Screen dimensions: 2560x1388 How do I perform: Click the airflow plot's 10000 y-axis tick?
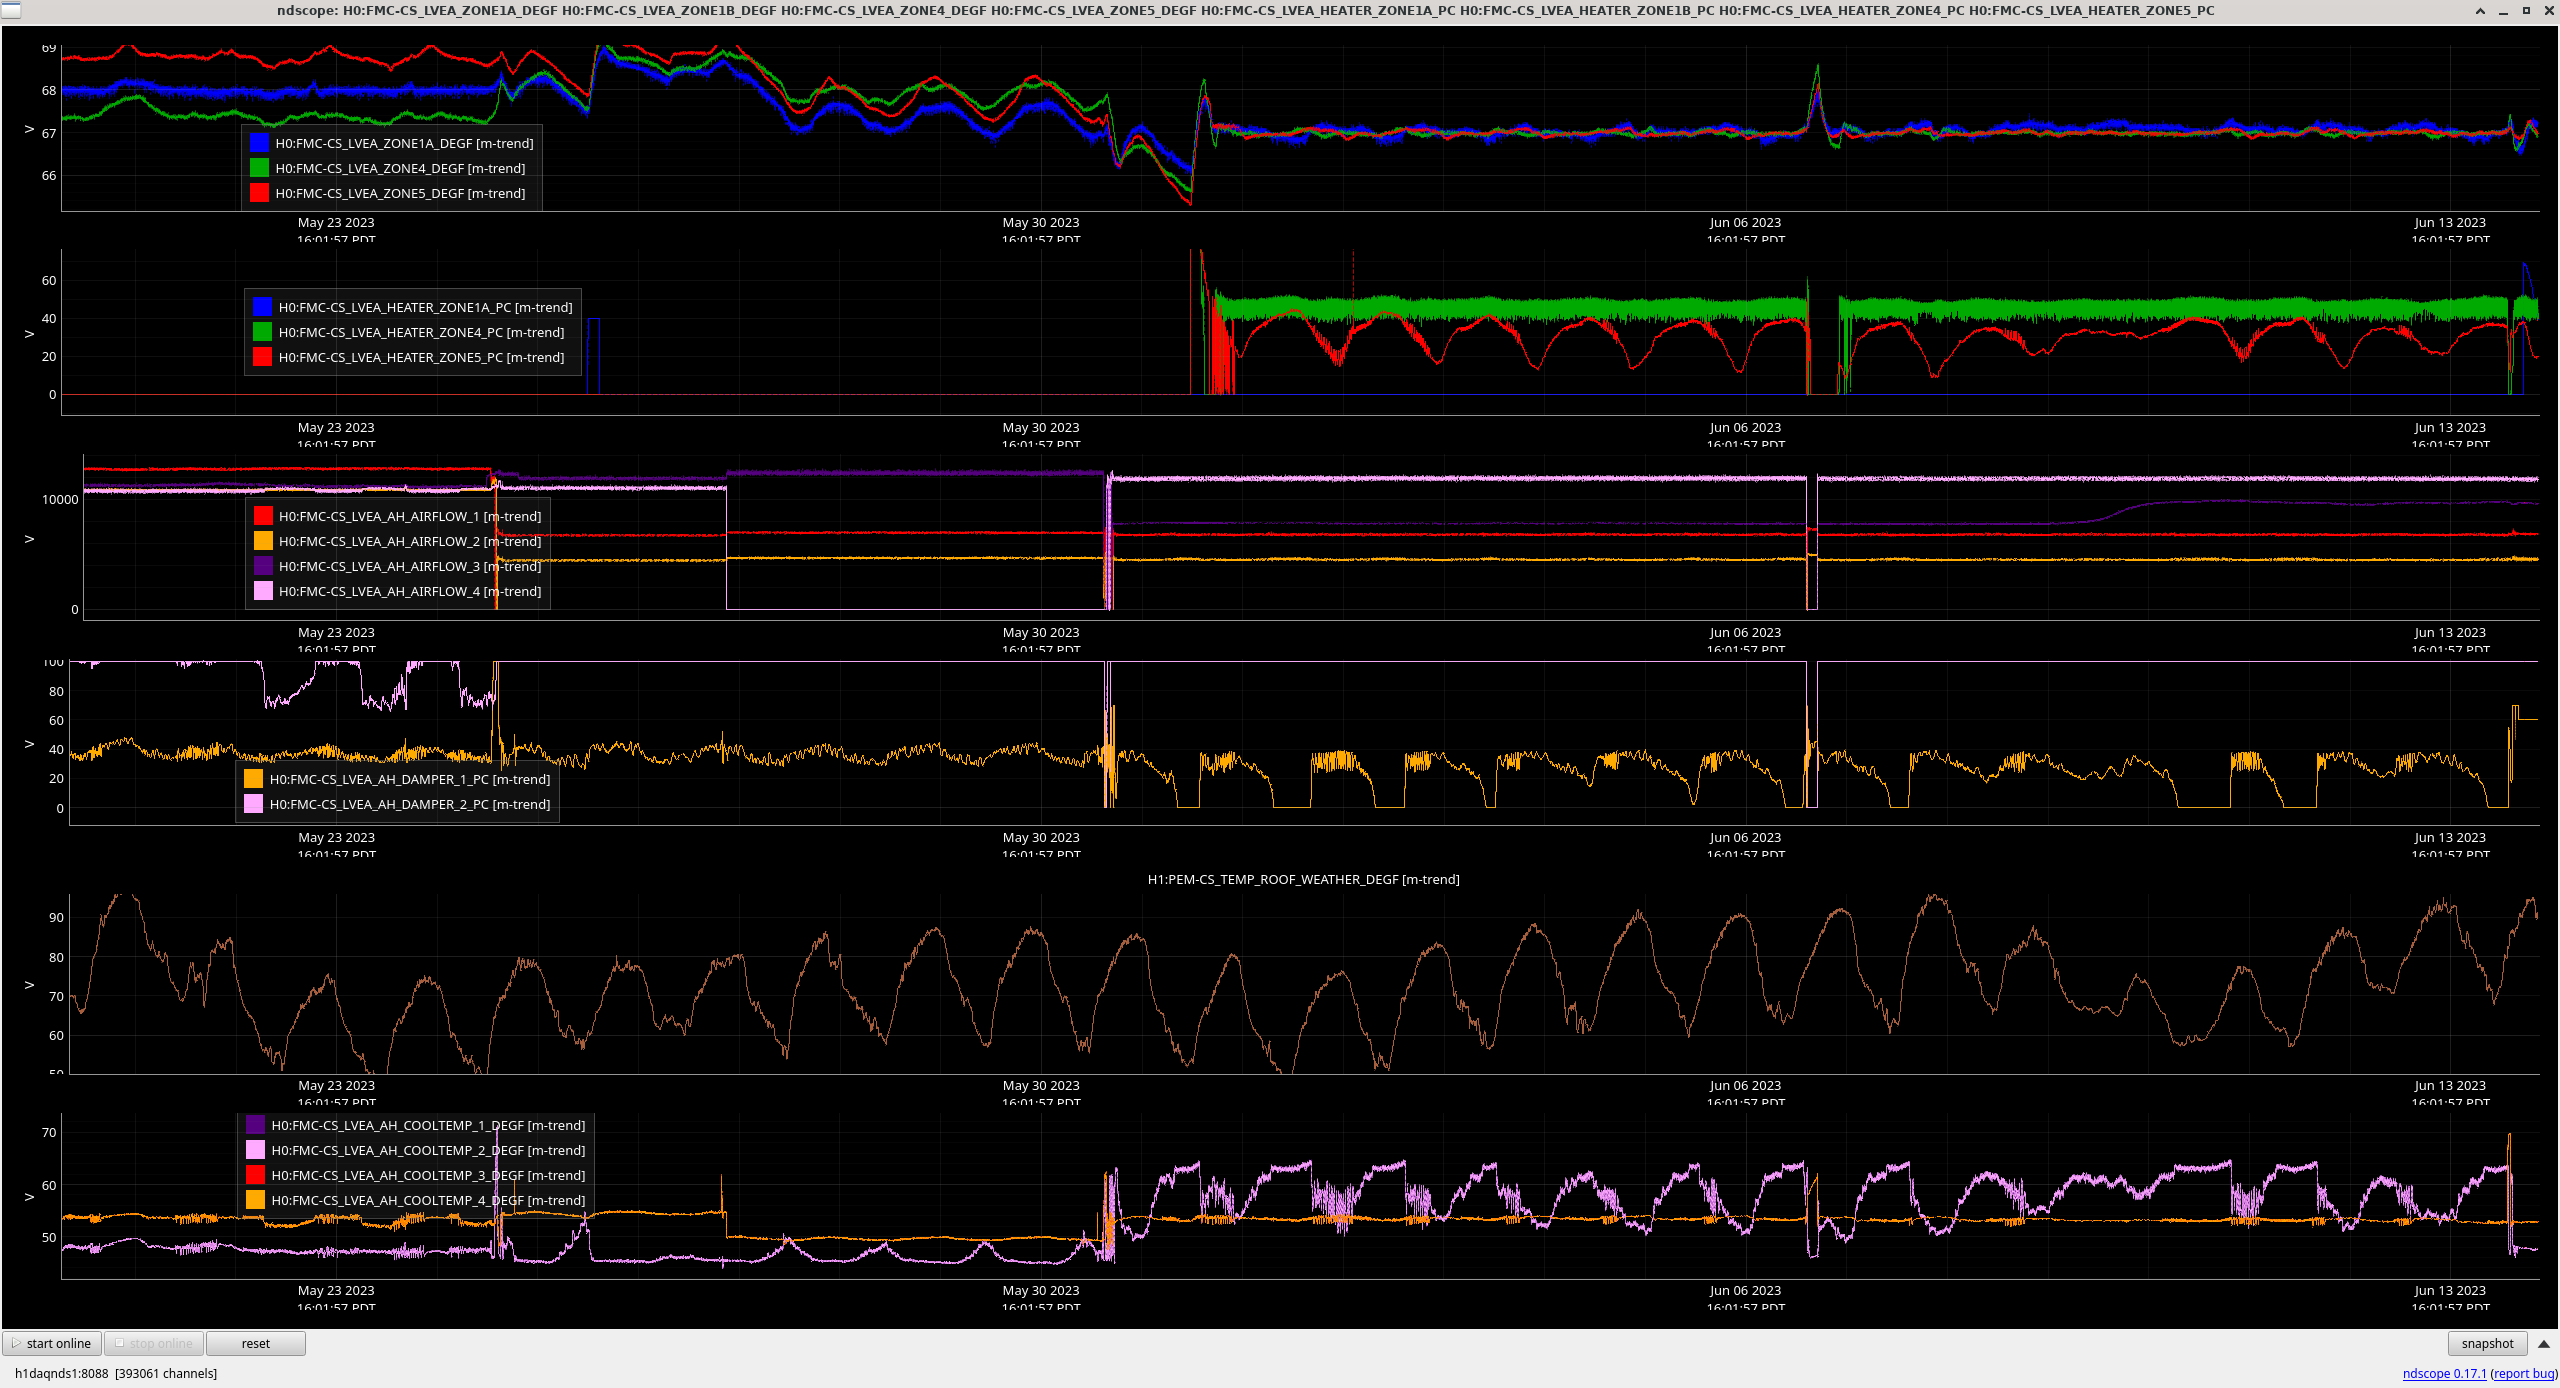[x=60, y=500]
